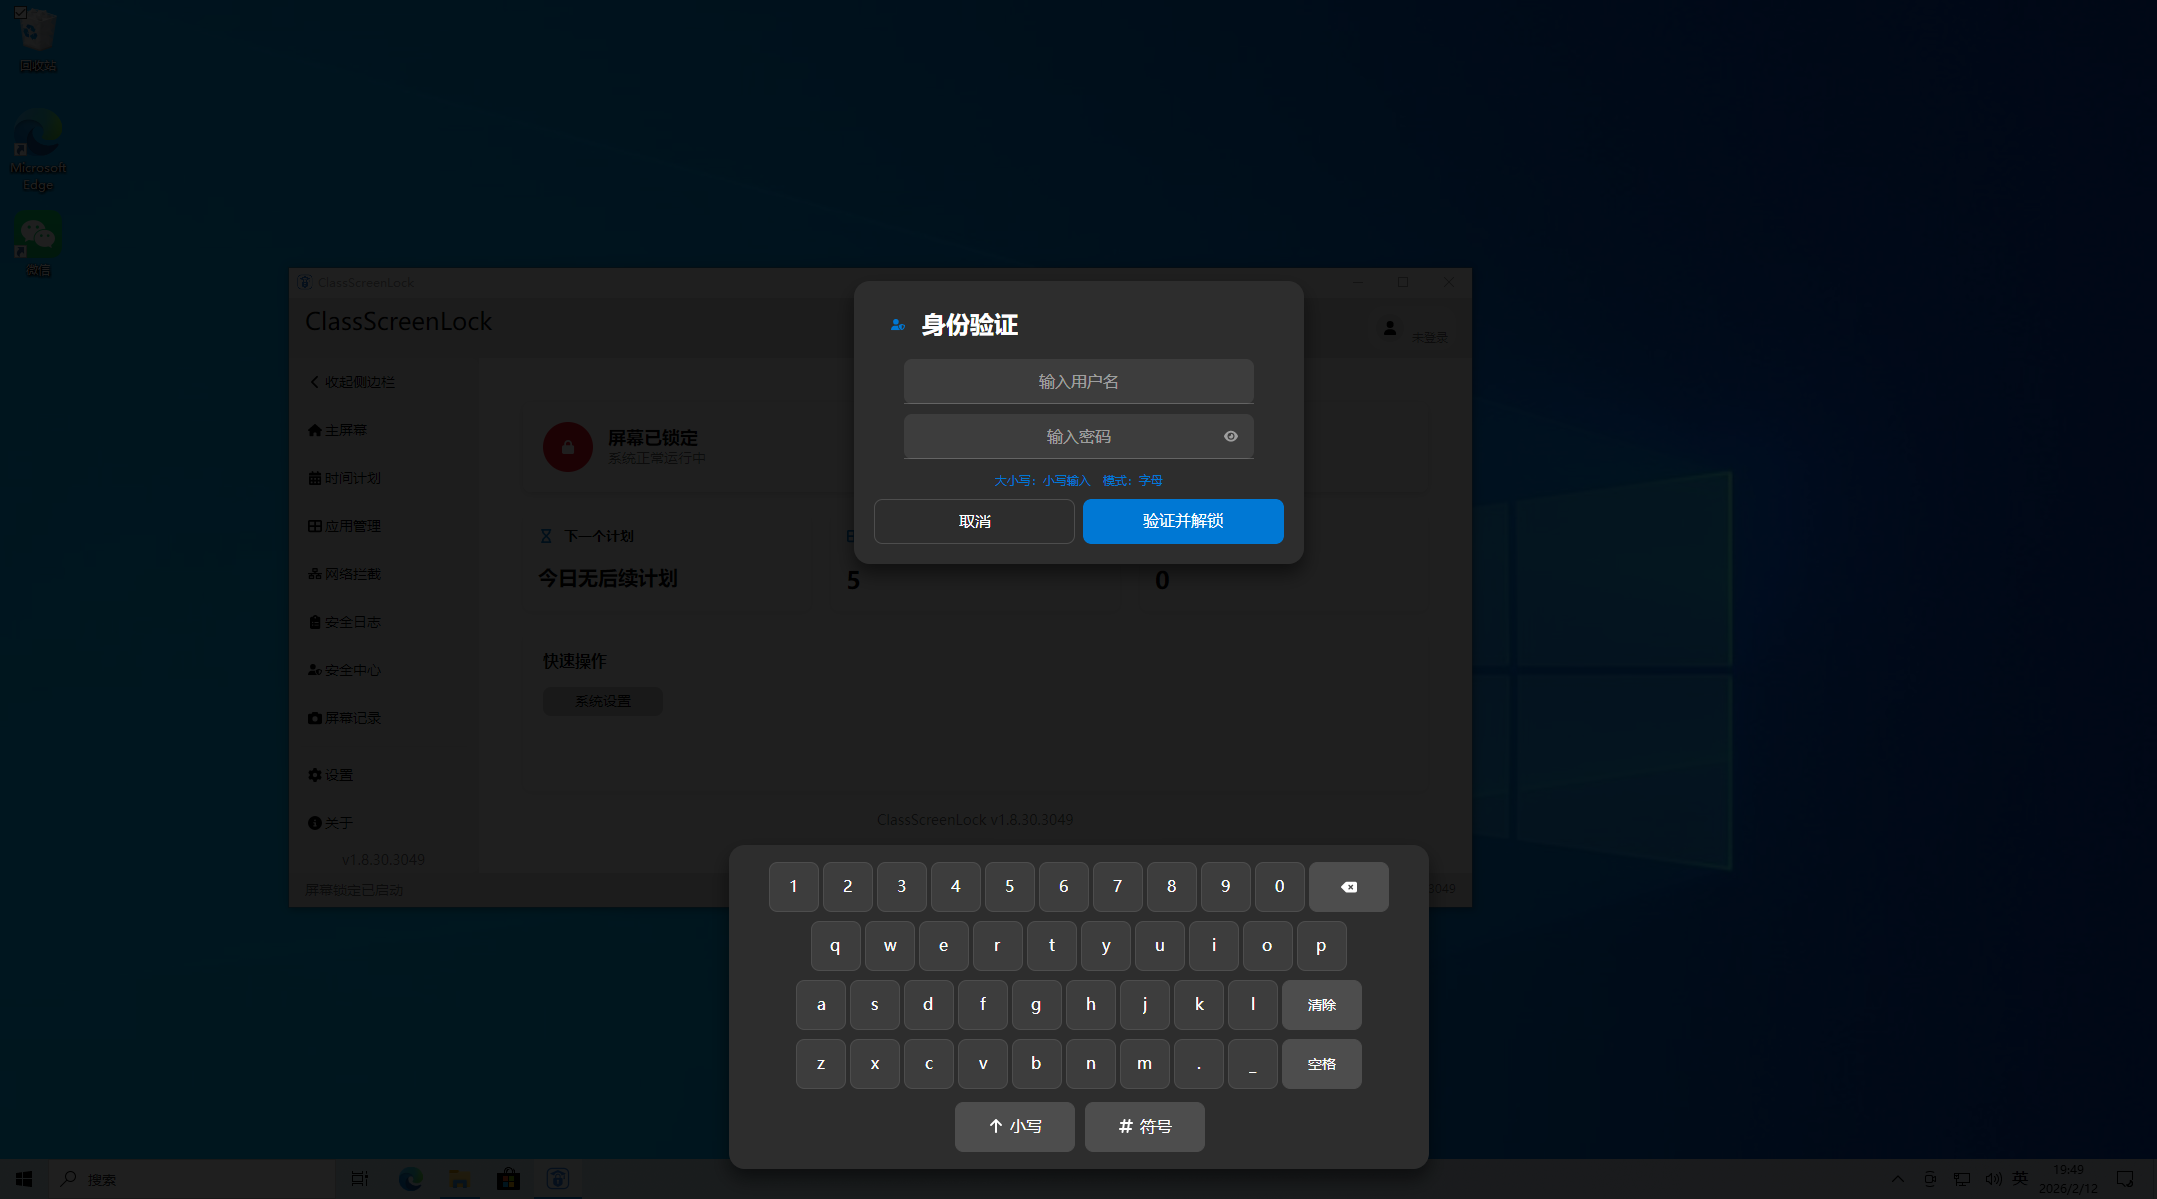Click the 输入用户名 username field
The width and height of the screenshot is (2157, 1199).
click(x=1078, y=381)
